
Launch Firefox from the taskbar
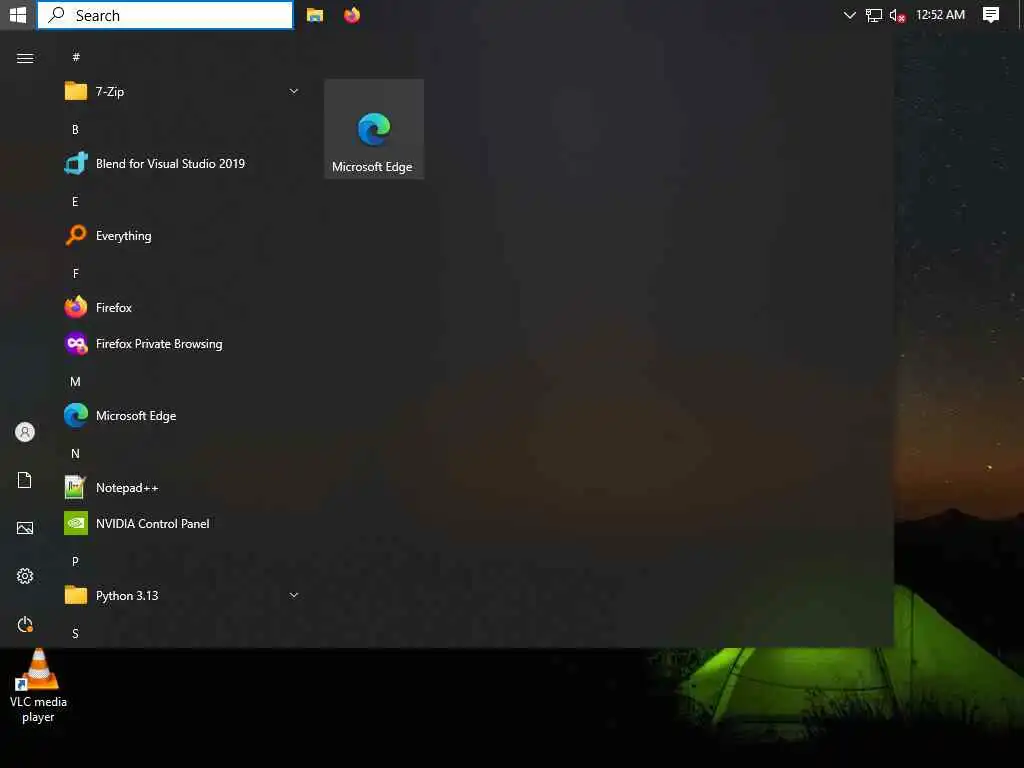click(x=352, y=15)
